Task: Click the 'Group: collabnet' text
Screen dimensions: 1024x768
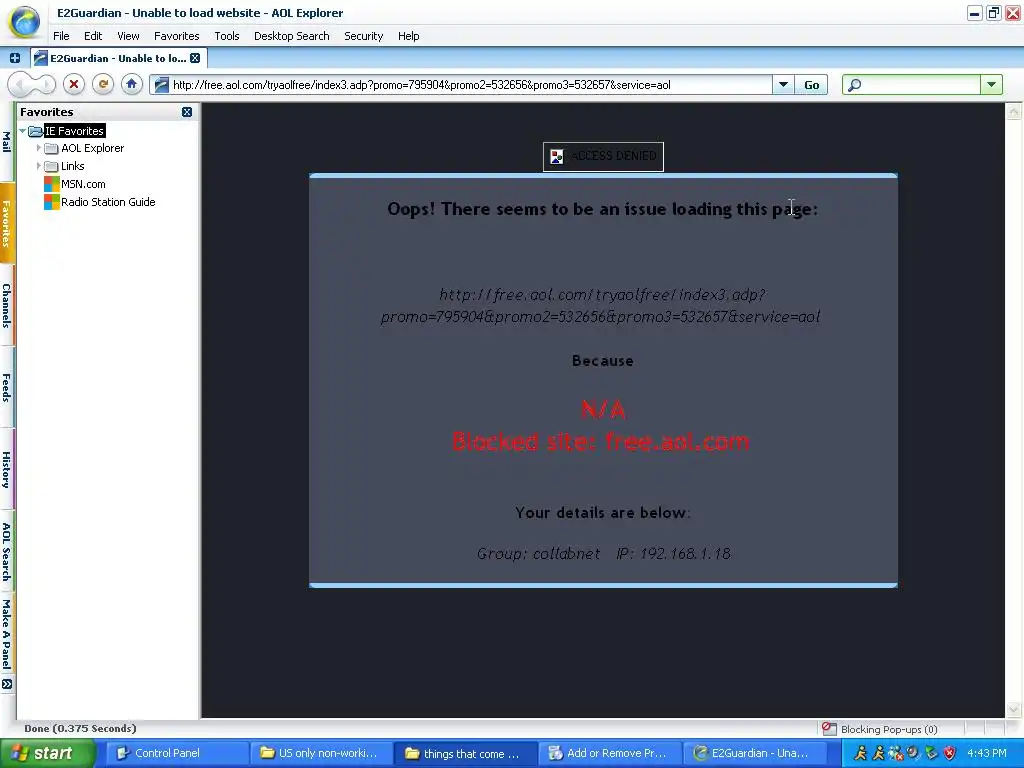Action: click(538, 554)
